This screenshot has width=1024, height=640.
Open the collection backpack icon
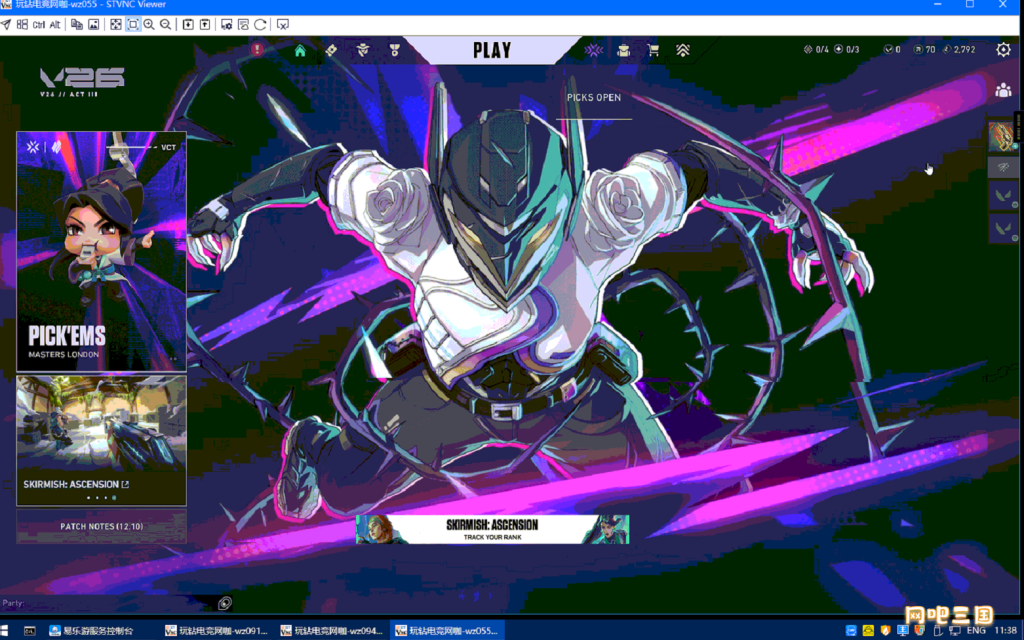(624, 50)
